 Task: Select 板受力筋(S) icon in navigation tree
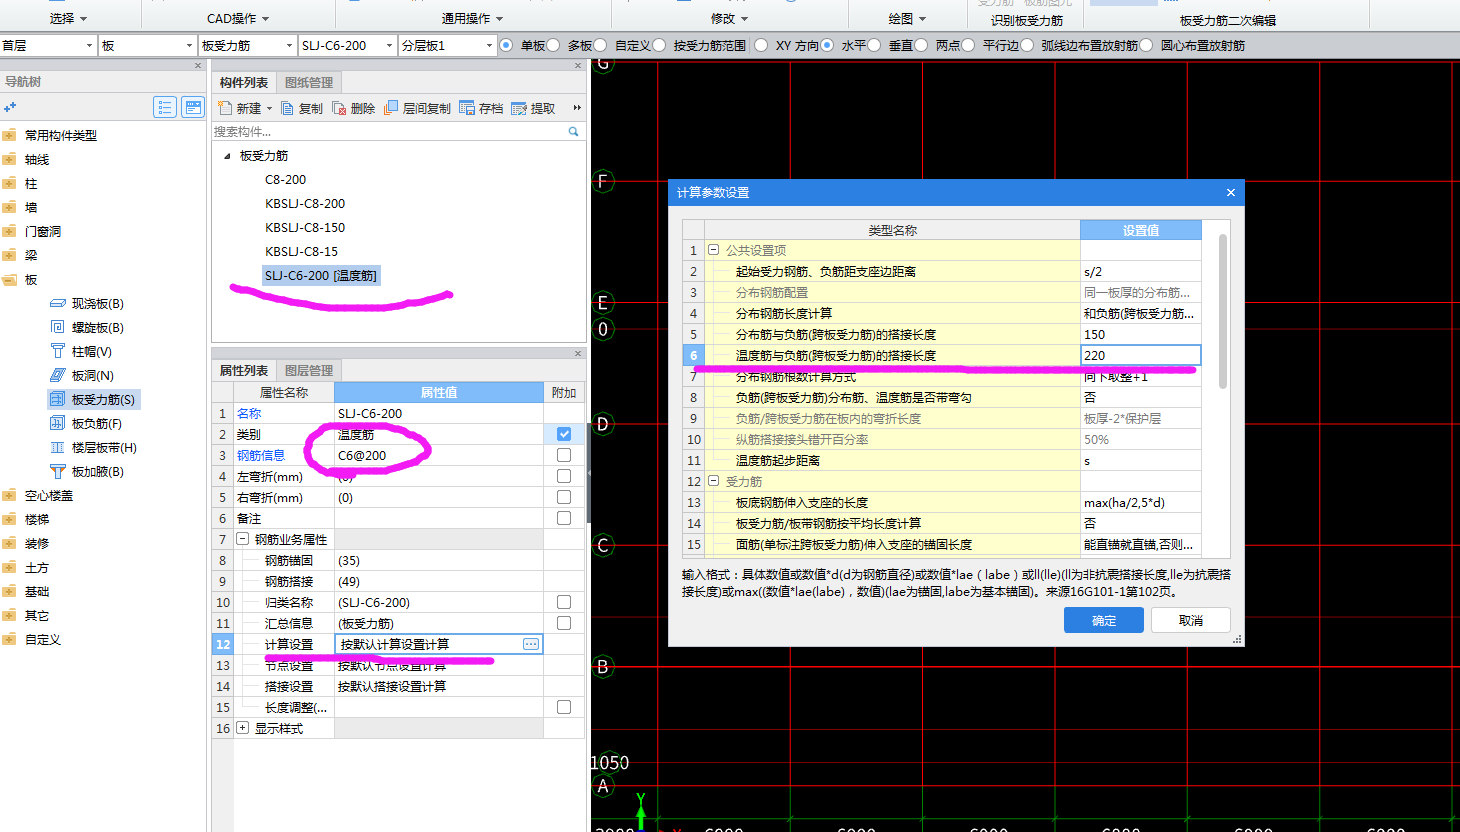click(x=57, y=399)
